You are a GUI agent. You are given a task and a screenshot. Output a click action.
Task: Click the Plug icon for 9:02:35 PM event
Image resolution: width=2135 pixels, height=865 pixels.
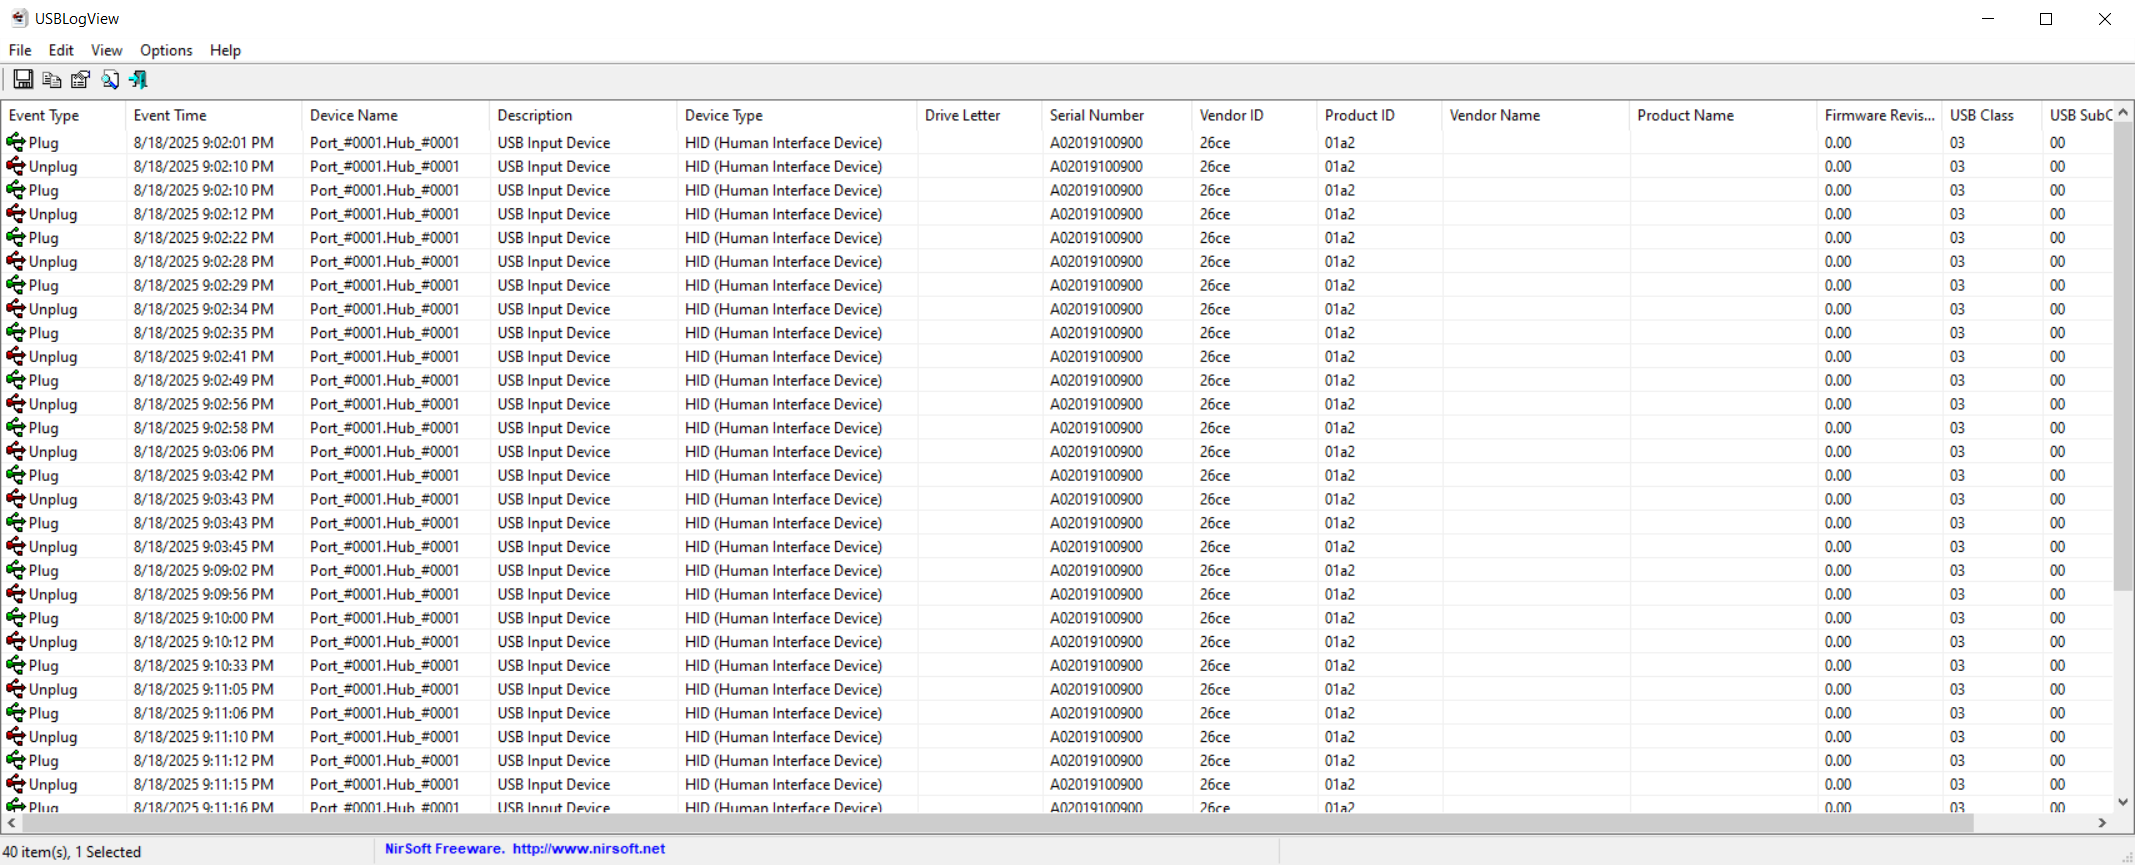(16, 332)
